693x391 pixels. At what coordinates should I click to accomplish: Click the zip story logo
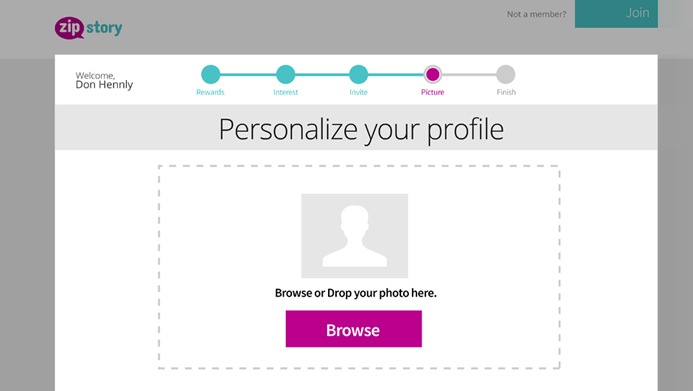click(88, 28)
